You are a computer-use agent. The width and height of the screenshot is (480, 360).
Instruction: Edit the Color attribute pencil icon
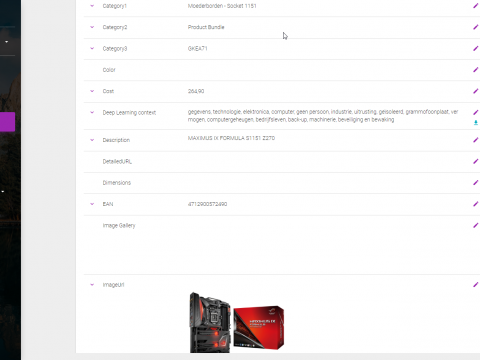coord(476,70)
